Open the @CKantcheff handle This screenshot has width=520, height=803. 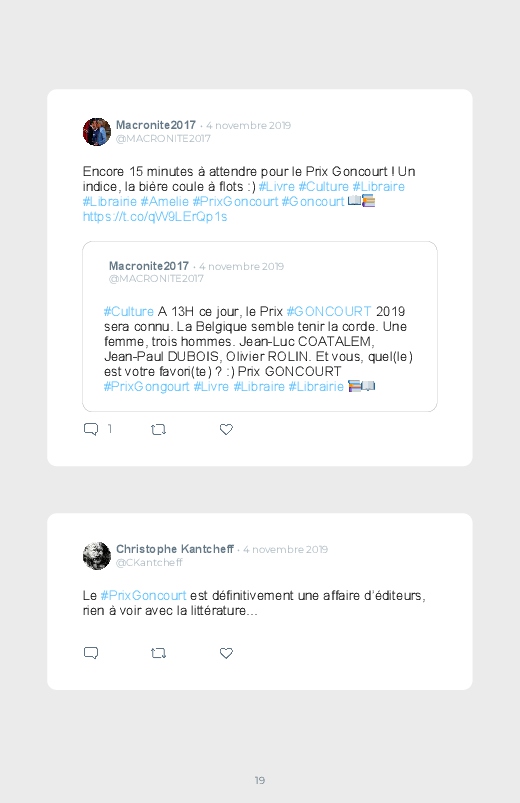(x=149, y=562)
